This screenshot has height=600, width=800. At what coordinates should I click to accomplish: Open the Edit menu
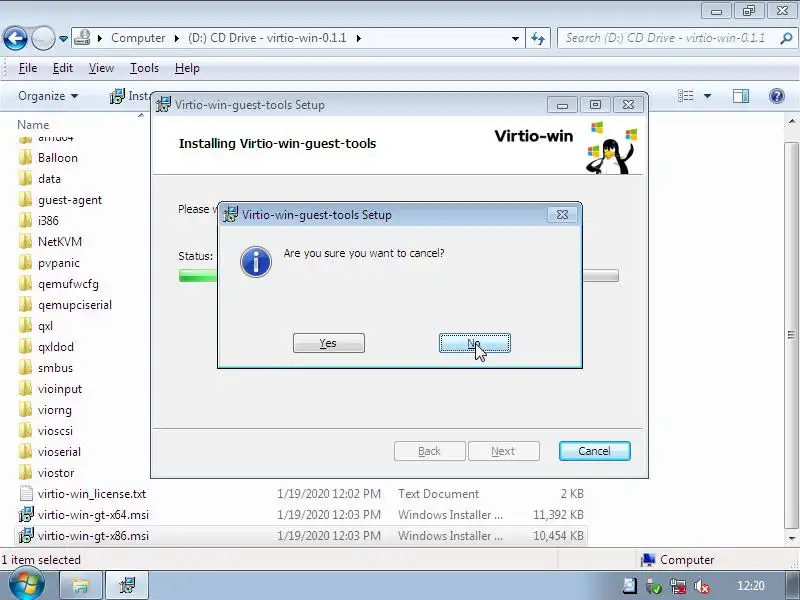[x=63, y=68]
